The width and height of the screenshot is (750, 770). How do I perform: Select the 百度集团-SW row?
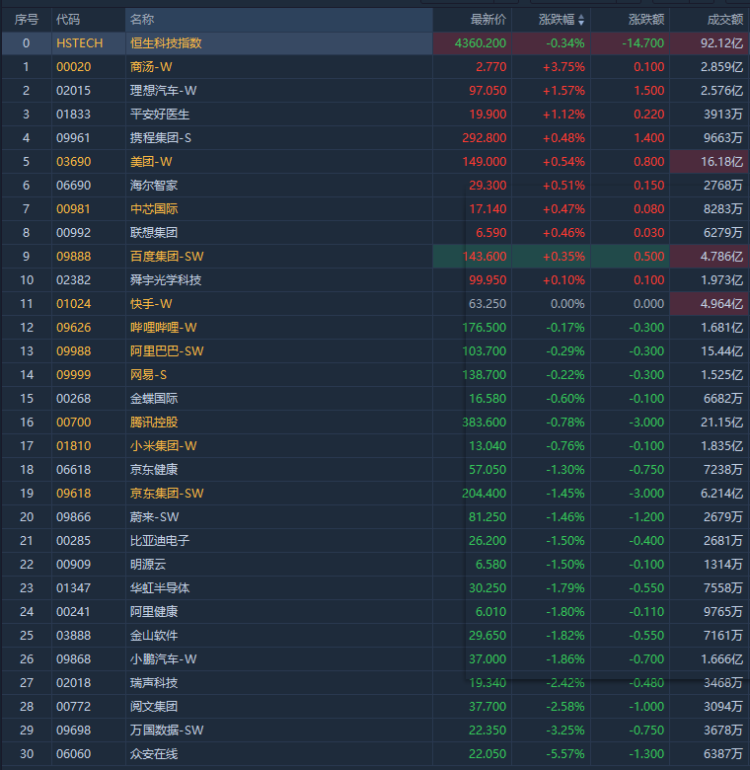click(x=375, y=256)
